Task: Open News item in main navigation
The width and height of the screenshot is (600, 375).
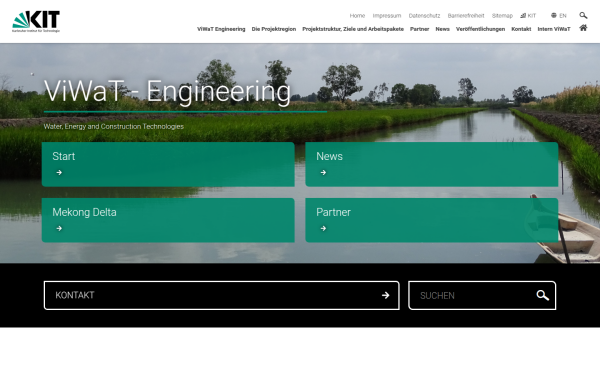Action: click(x=442, y=29)
